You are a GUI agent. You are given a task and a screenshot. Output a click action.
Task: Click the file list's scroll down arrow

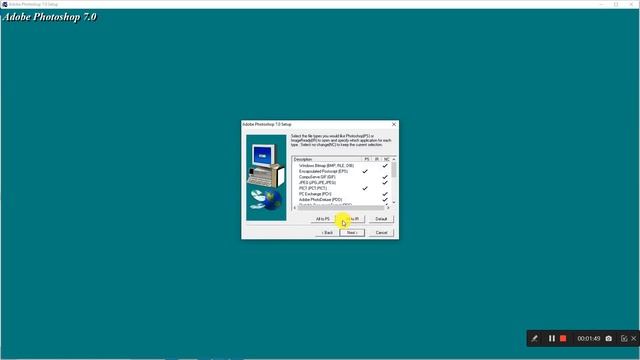click(x=394, y=202)
